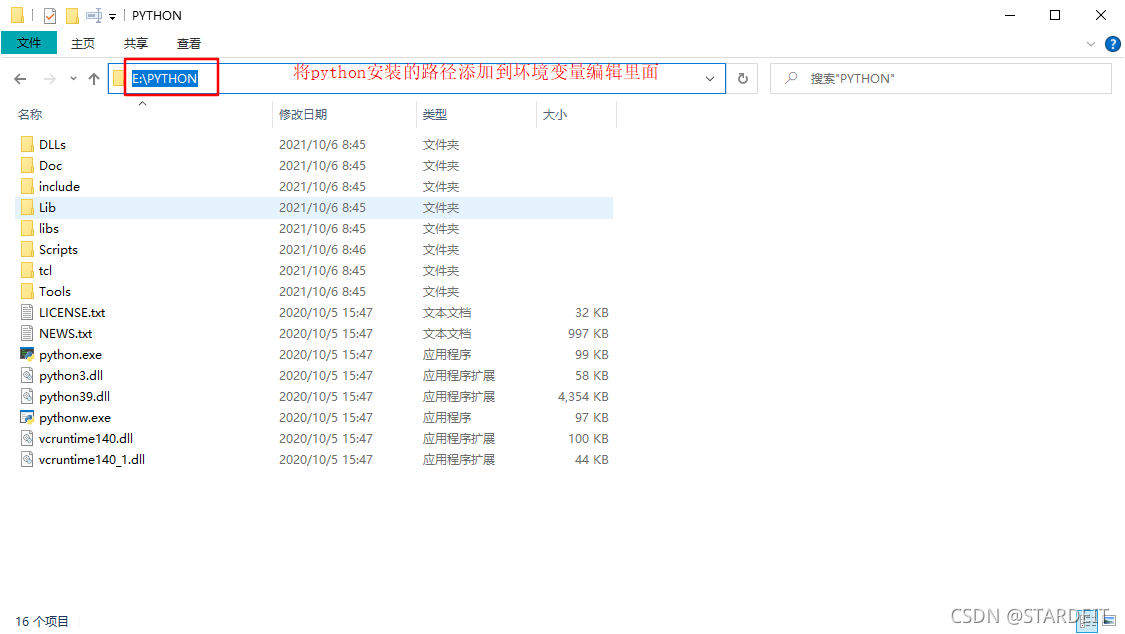
Task: Select the file name python39.dll
Action: tap(74, 397)
